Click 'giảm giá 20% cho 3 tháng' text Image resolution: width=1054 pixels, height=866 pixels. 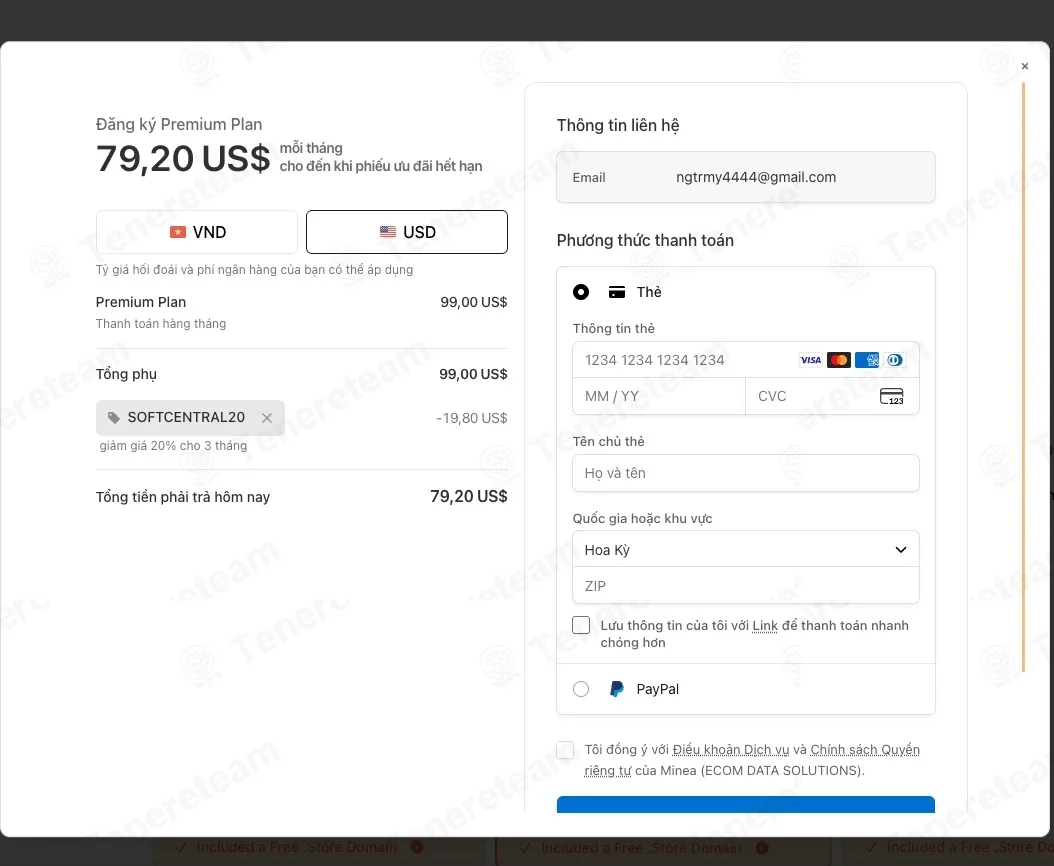tap(173, 446)
